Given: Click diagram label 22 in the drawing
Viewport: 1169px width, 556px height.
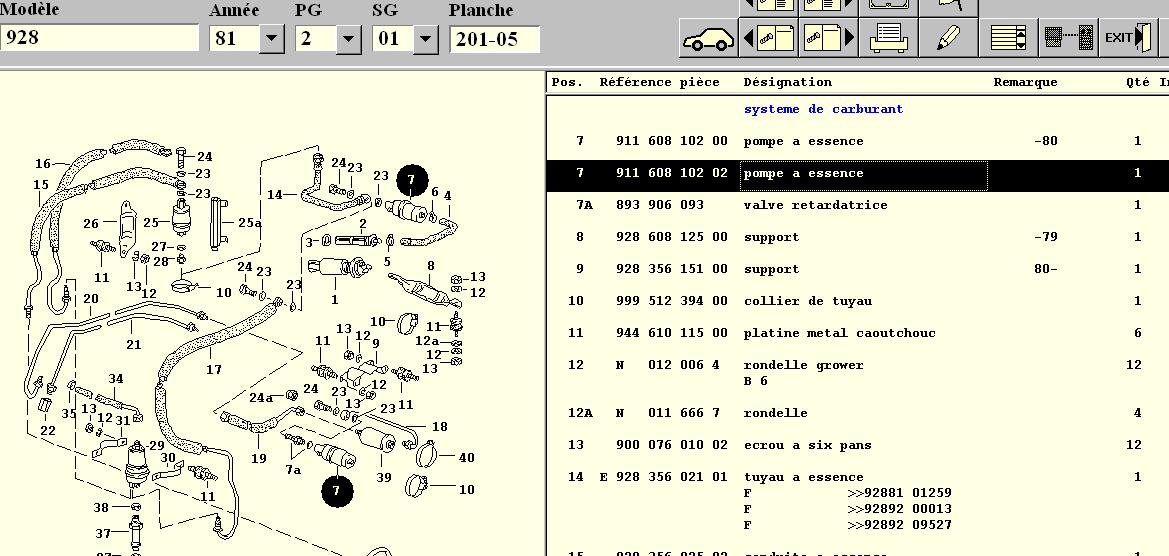Looking at the screenshot, I should coord(48,431).
